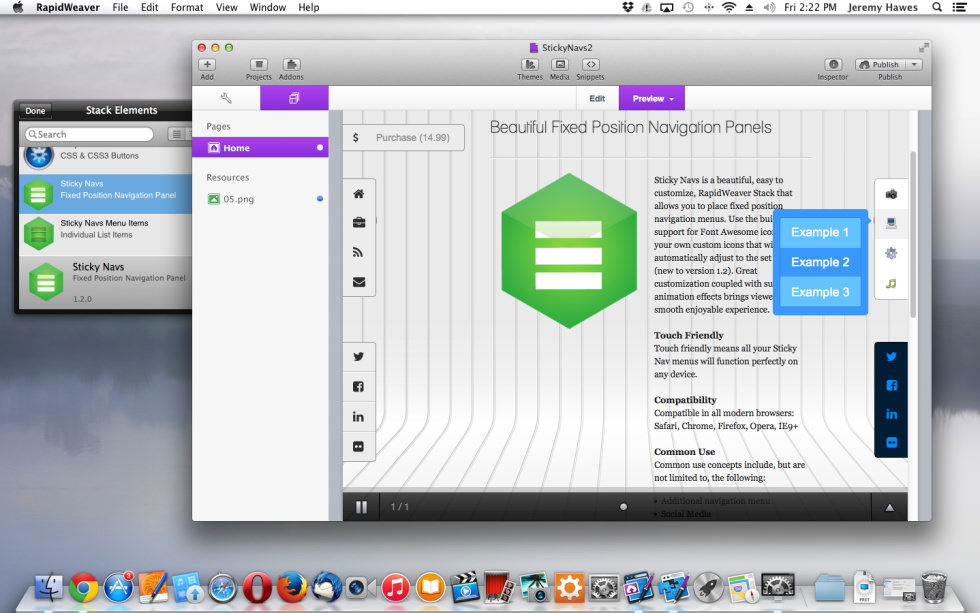Image resolution: width=980 pixels, height=613 pixels.
Task: Toggle list view in Stack Elements panel
Action: 176,134
